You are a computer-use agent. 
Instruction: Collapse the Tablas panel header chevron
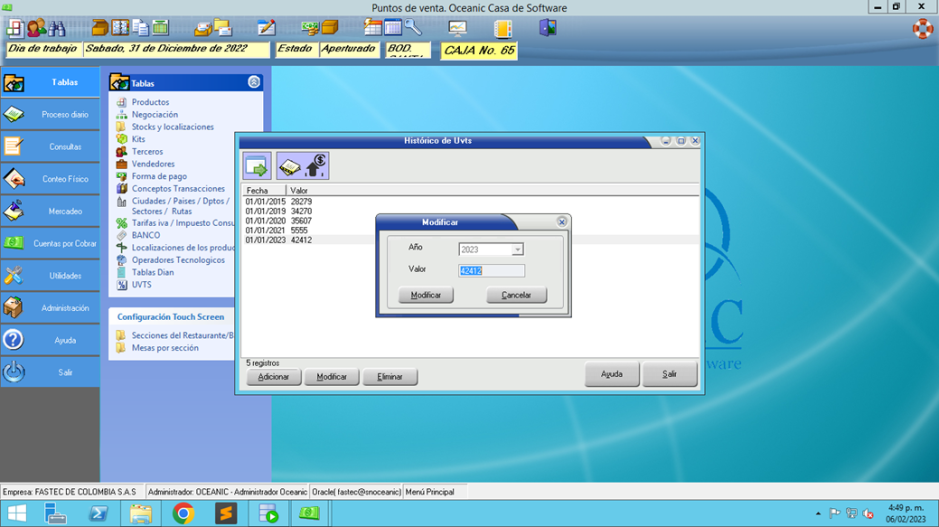(x=254, y=82)
